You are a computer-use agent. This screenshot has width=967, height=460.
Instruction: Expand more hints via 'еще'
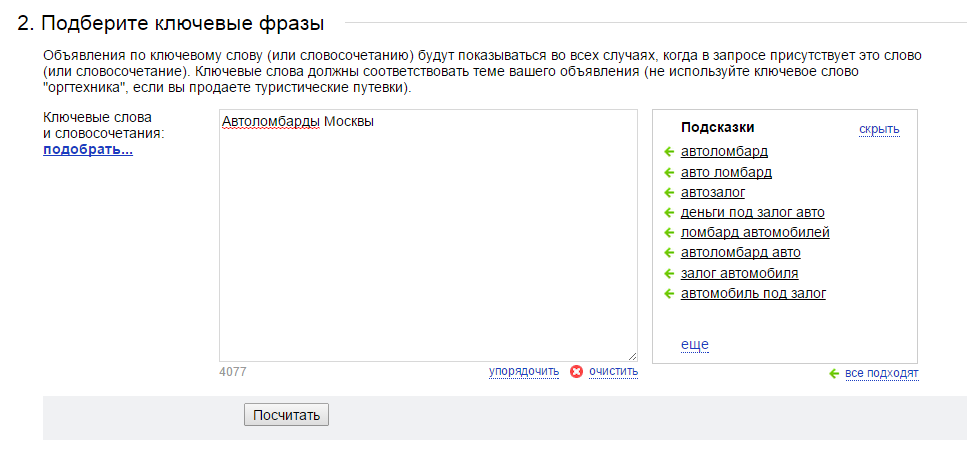pos(694,345)
